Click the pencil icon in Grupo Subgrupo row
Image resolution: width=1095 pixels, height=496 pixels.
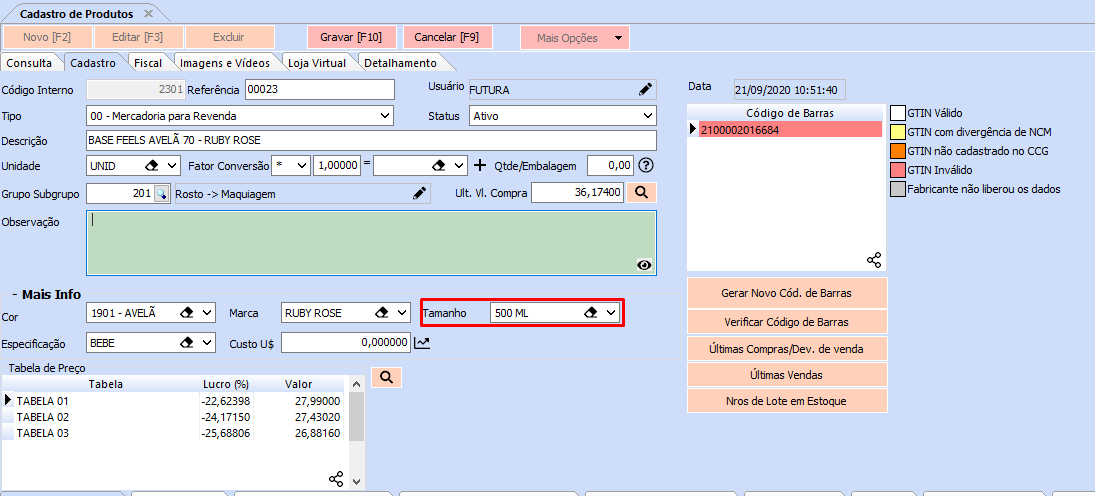[x=419, y=193]
